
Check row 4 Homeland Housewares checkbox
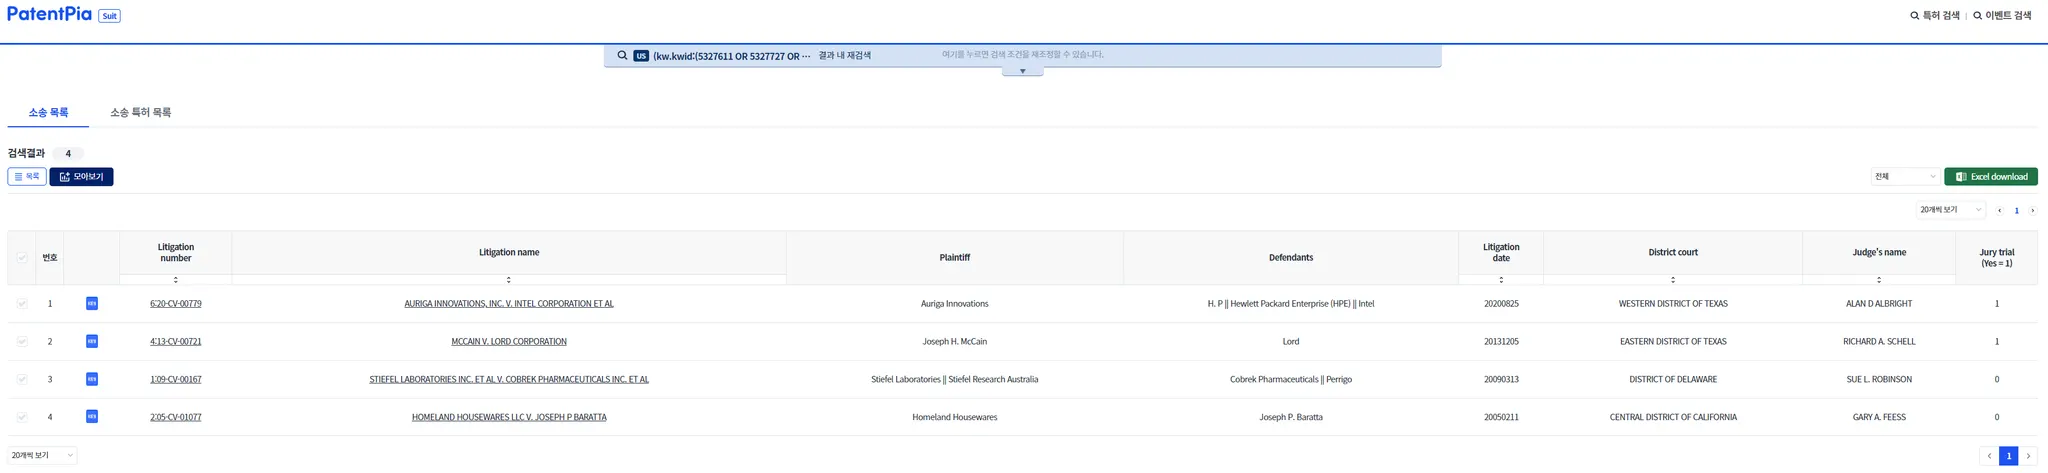(22, 417)
